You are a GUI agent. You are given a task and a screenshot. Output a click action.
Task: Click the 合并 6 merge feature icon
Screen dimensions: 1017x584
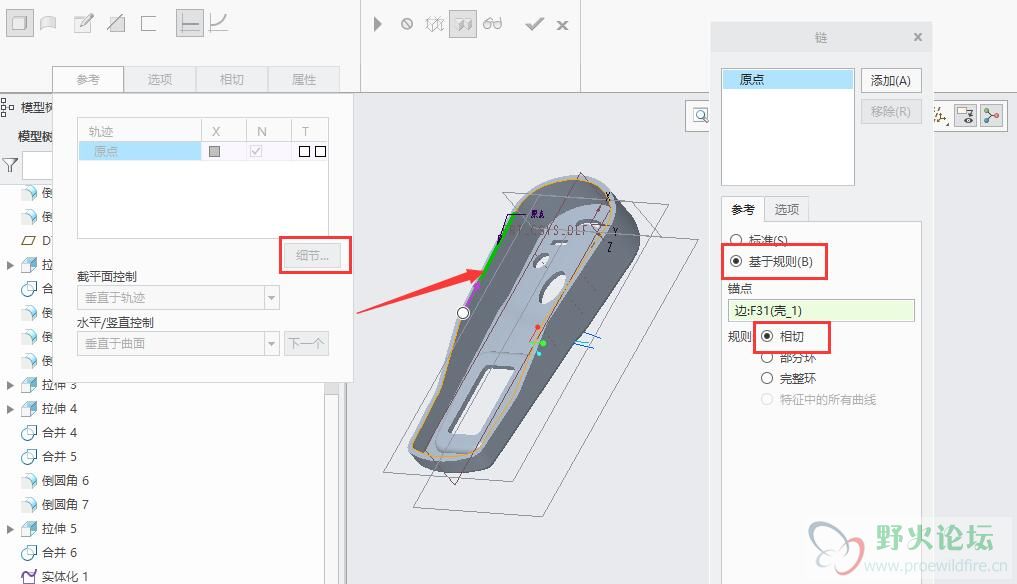[x=29, y=553]
